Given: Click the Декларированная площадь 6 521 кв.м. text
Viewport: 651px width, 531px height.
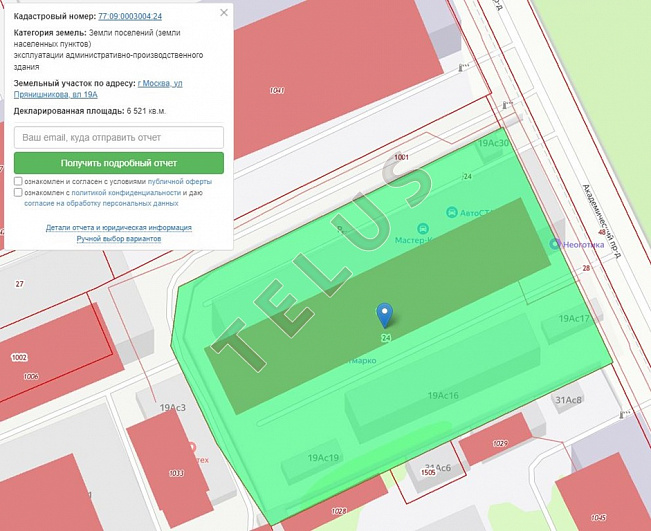Looking at the screenshot, I should point(90,111).
